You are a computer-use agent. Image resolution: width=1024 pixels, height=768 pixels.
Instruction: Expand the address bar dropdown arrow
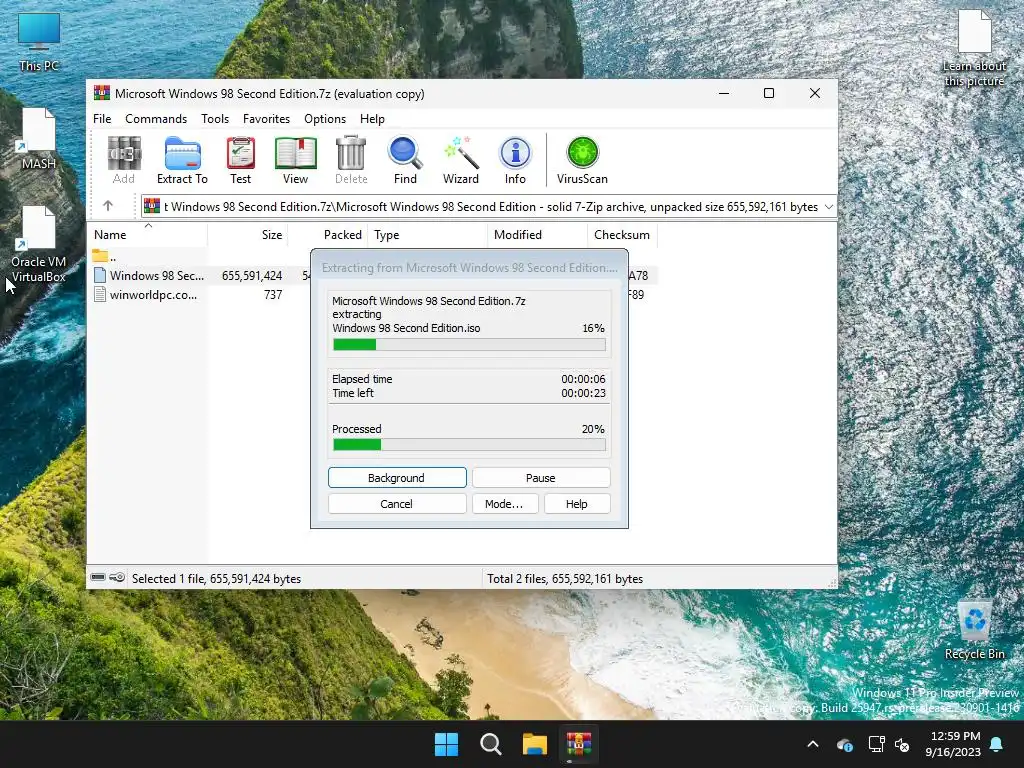click(829, 206)
